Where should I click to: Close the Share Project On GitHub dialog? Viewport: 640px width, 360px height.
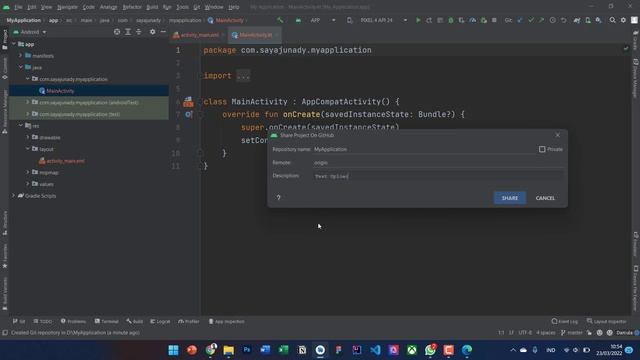coord(558,135)
